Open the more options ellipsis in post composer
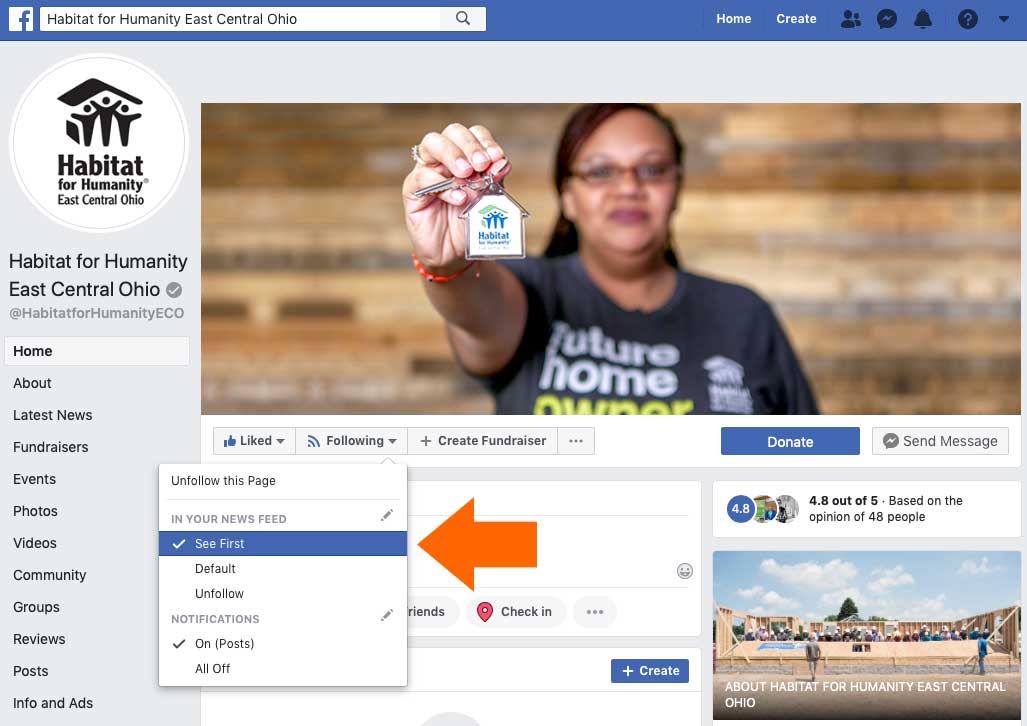 tap(595, 612)
